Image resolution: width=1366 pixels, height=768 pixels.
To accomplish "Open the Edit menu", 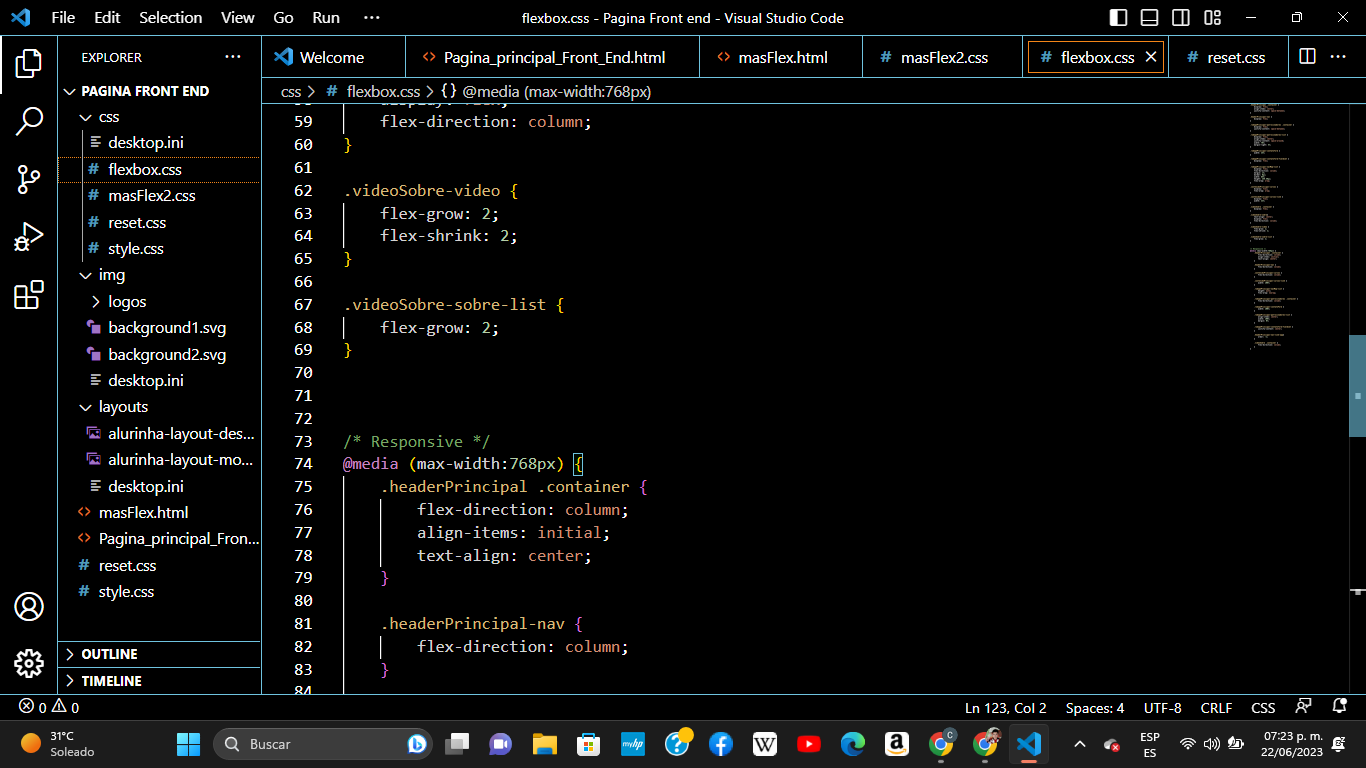I will (x=107, y=18).
